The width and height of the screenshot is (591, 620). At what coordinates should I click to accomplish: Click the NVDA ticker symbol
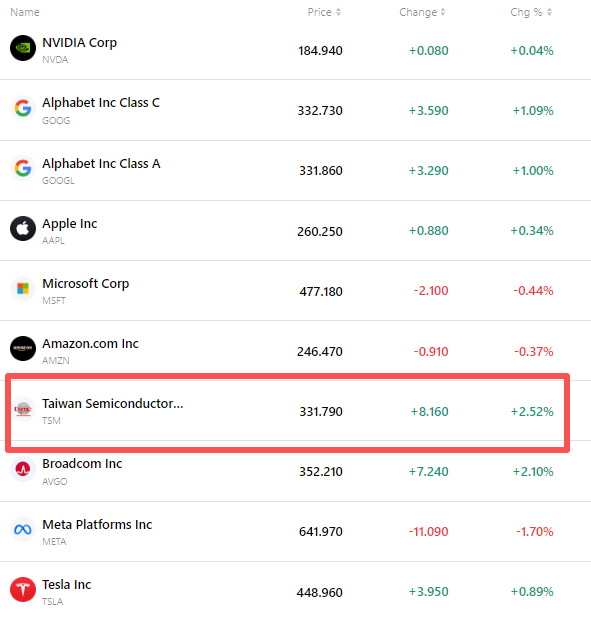pyautogui.click(x=55, y=60)
